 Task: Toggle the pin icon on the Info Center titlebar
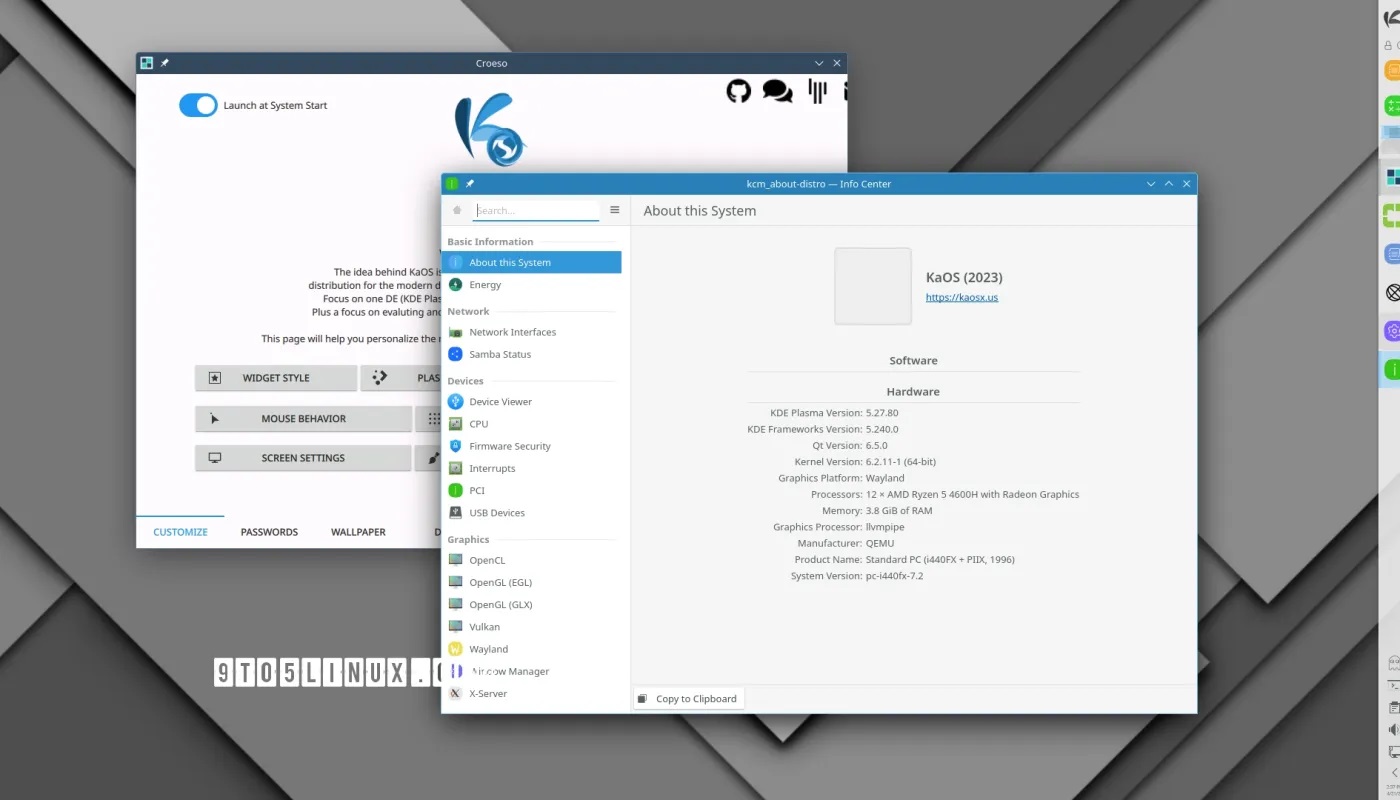click(469, 183)
